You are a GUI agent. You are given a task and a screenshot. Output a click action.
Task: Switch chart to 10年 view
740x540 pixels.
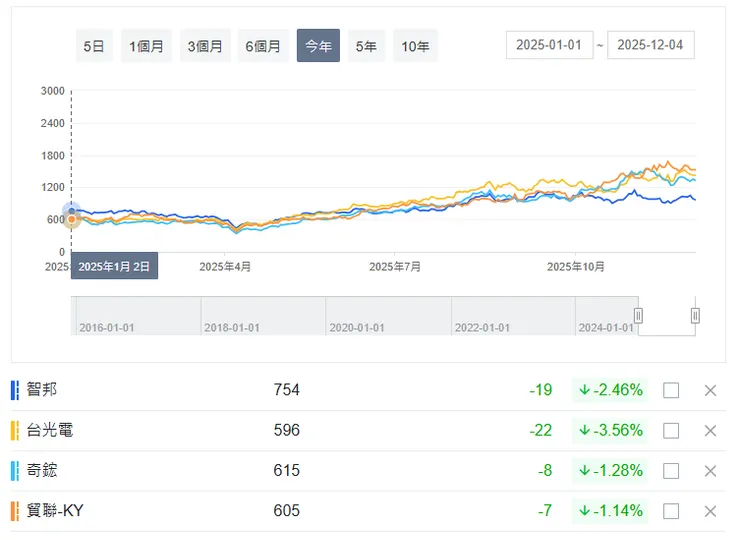415,46
